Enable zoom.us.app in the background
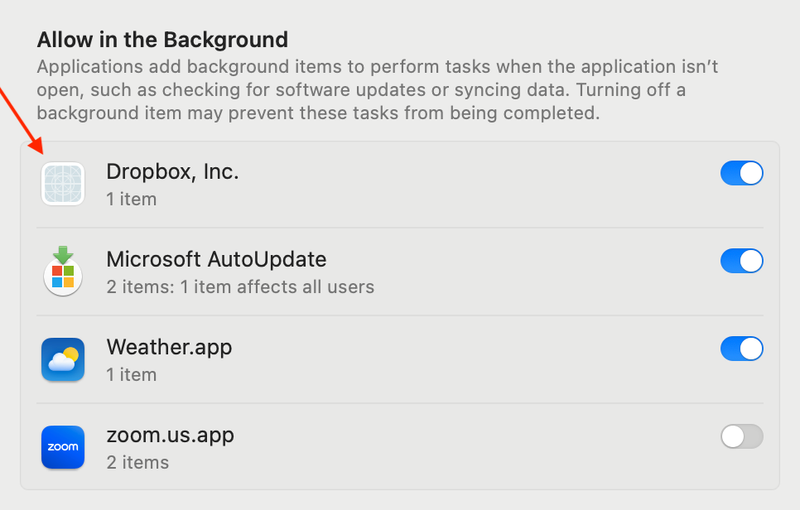The image size is (800, 510). coord(741,437)
